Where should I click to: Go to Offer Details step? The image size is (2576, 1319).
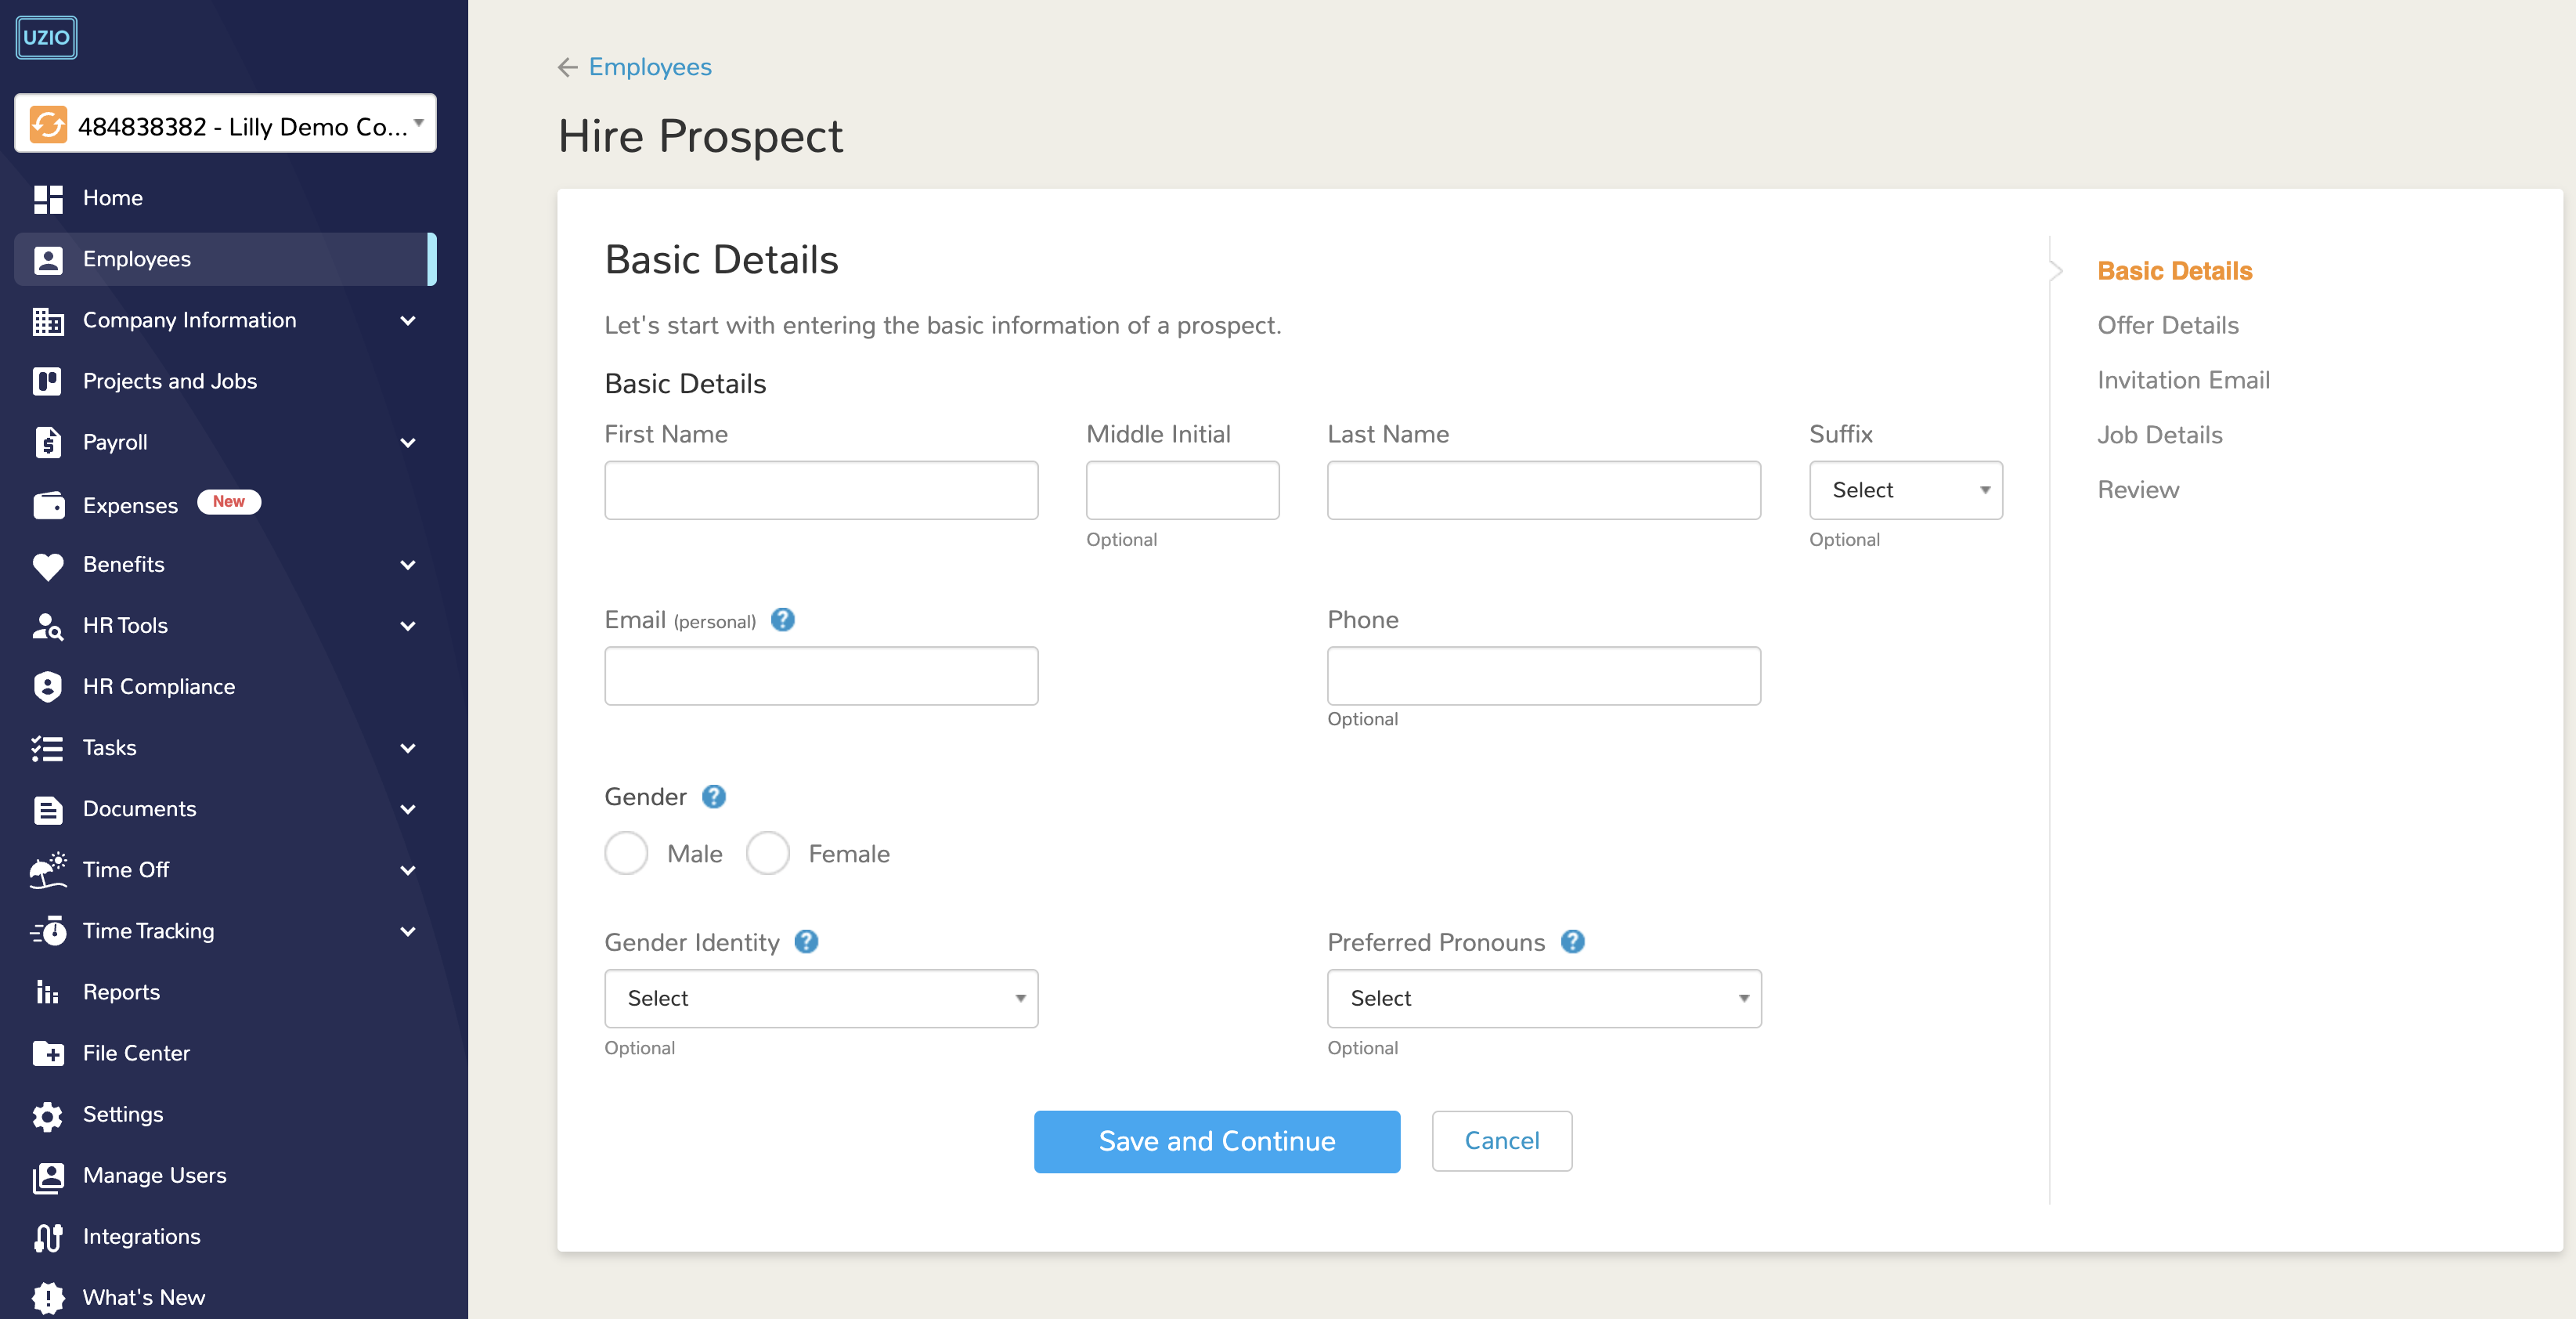coord(2167,325)
